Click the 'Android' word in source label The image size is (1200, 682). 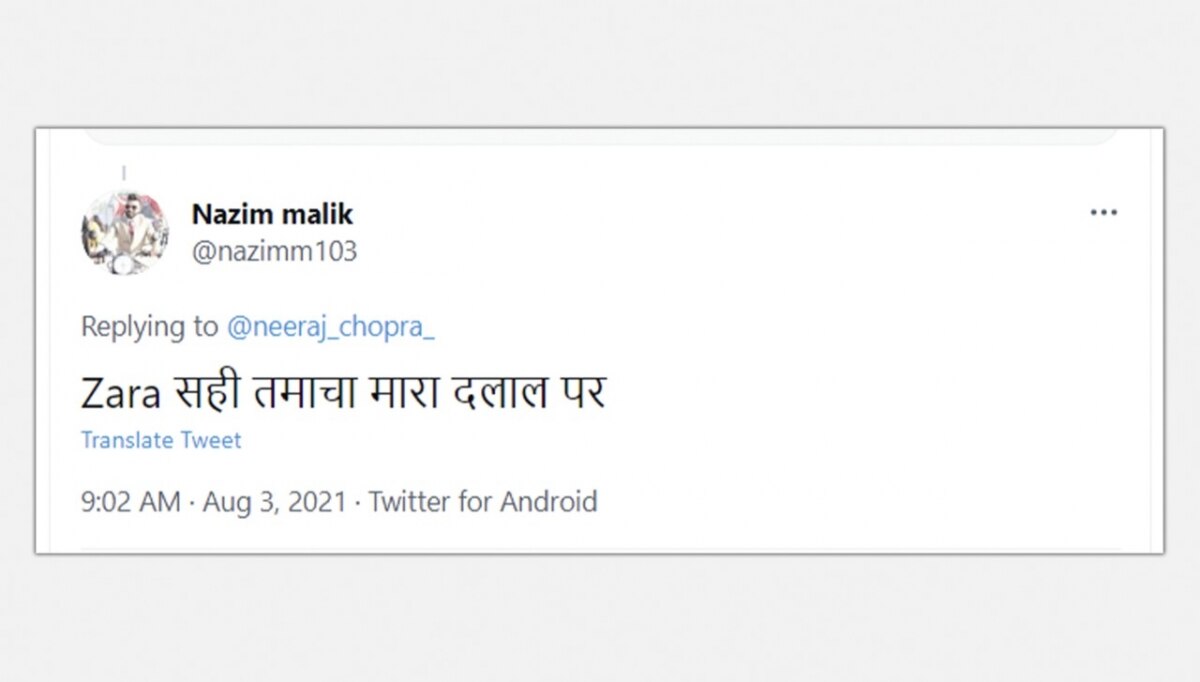tap(548, 501)
